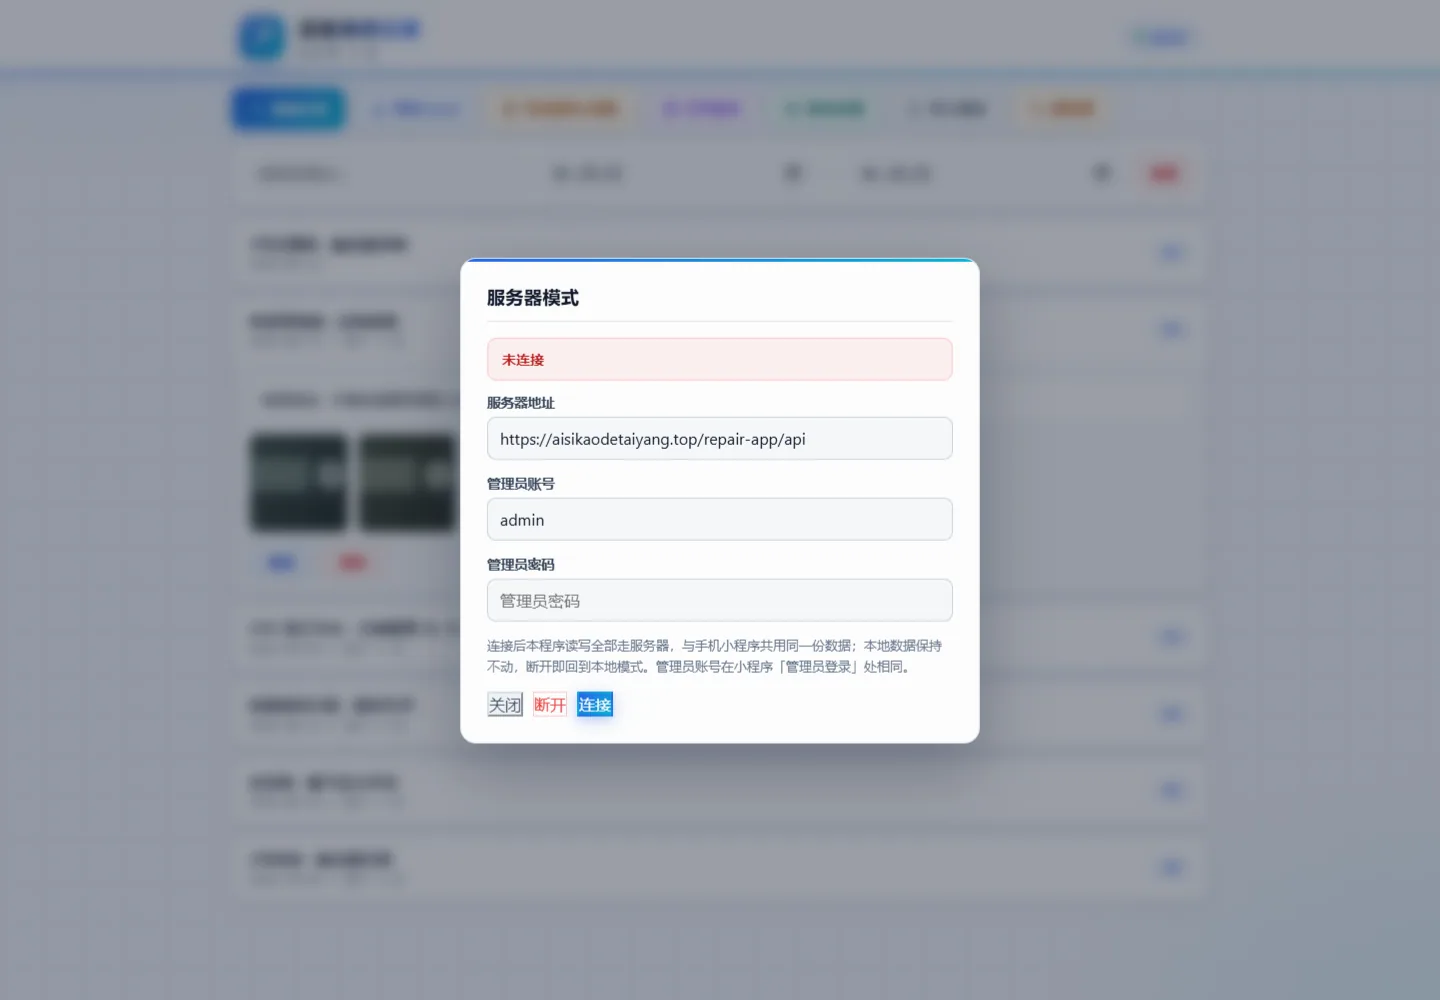Click the 管理员密码 label above the password field
This screenshot has width=1440, height=1000.
coord(521,565)
